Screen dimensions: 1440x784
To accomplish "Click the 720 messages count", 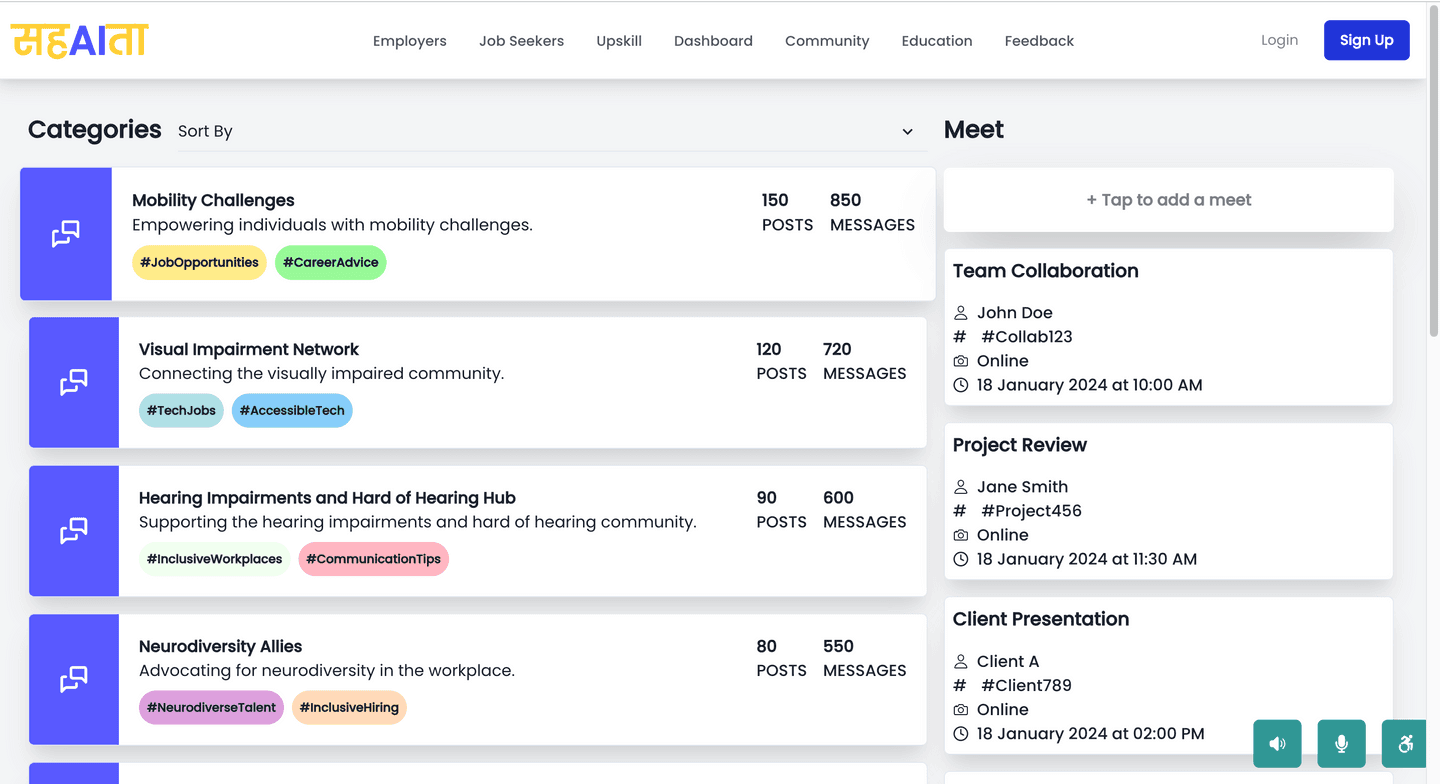I will 837,349.
